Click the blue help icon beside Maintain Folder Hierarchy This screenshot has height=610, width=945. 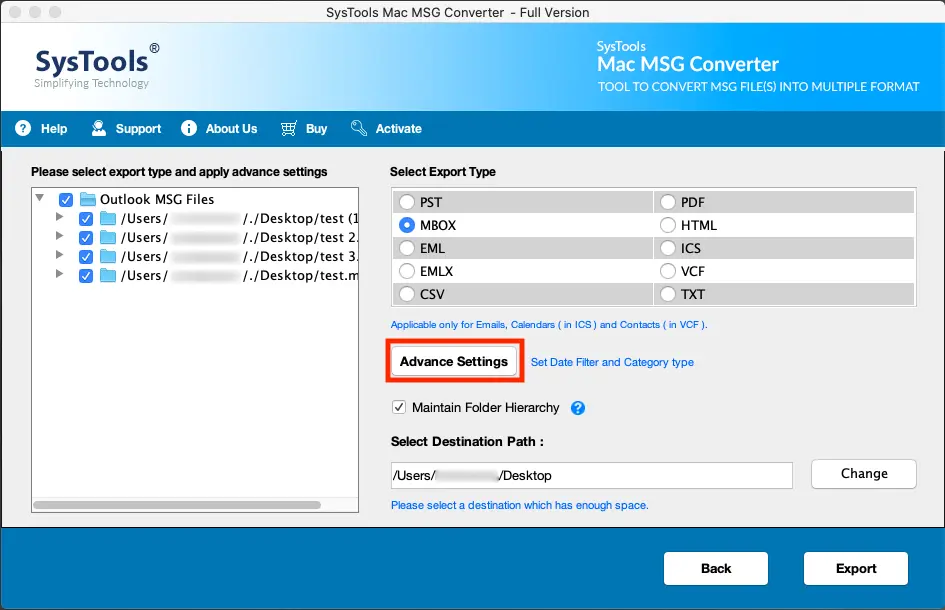pos(577,408)
